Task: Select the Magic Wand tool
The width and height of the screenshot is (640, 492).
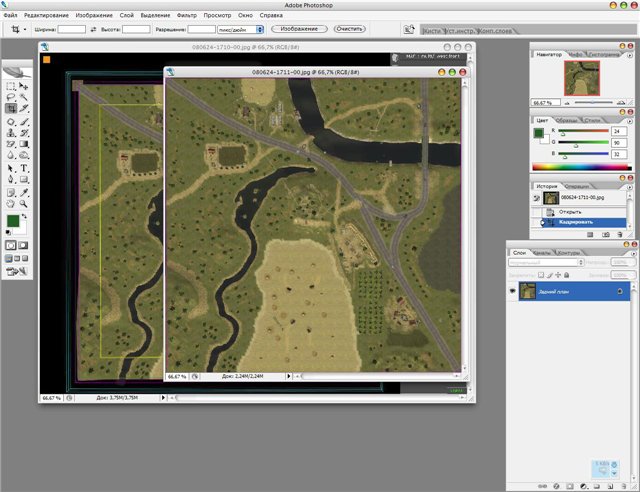Action: (x=24, y=97)
